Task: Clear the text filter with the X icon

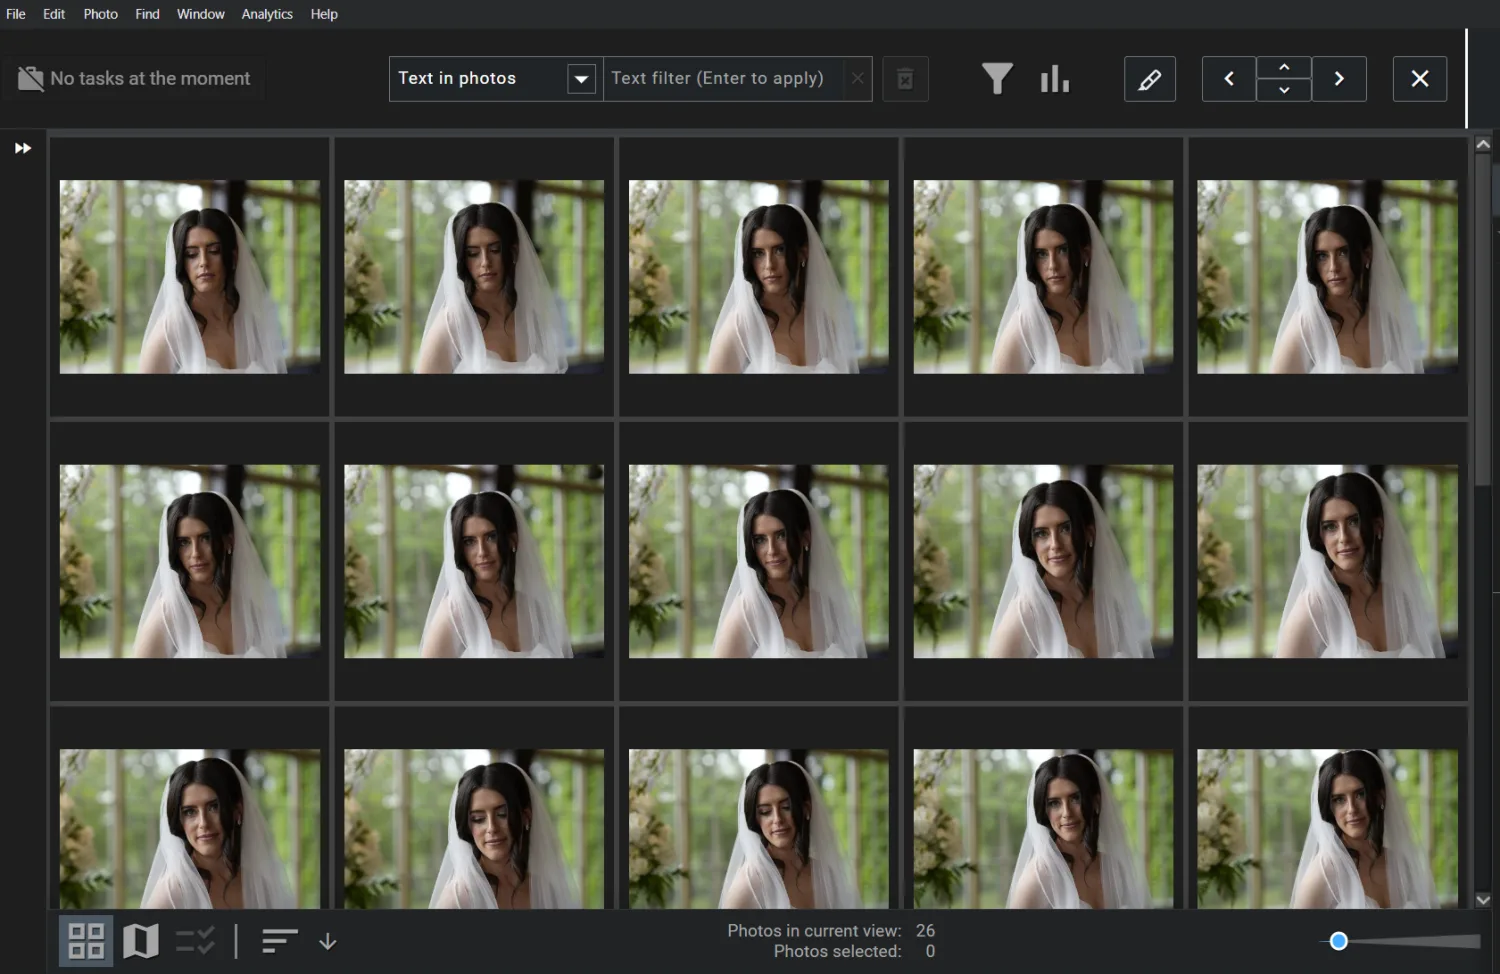Action: [x=857, y=79]
